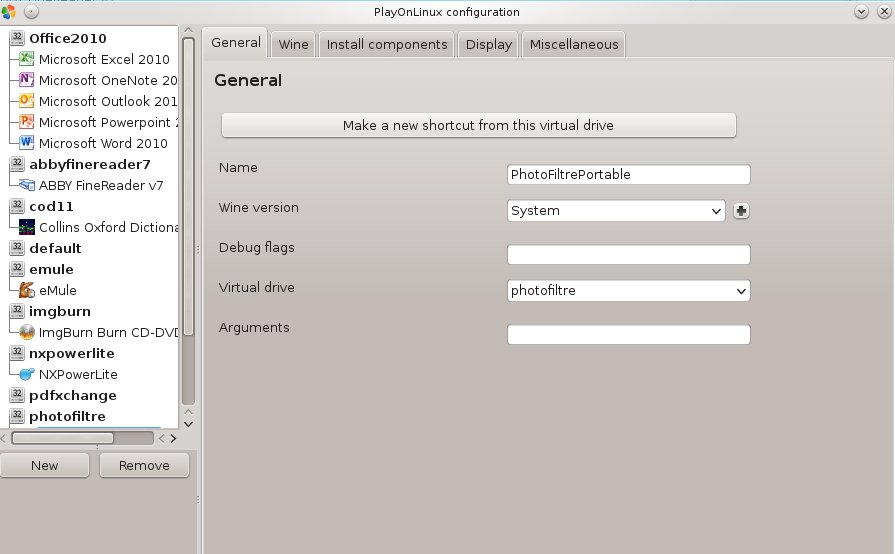
Task: Click the scroll up arrow above the list scrollbar
Action: coord(188,30)
